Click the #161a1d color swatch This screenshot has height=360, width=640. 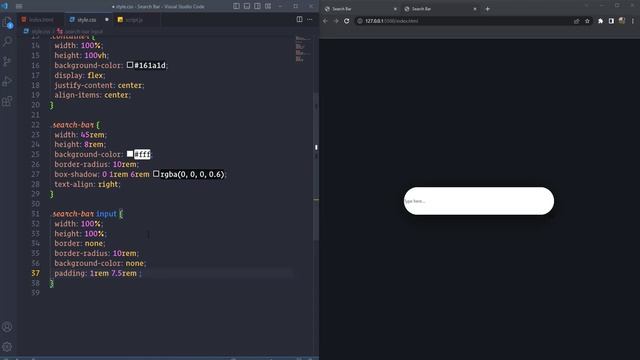coord(130,65)
